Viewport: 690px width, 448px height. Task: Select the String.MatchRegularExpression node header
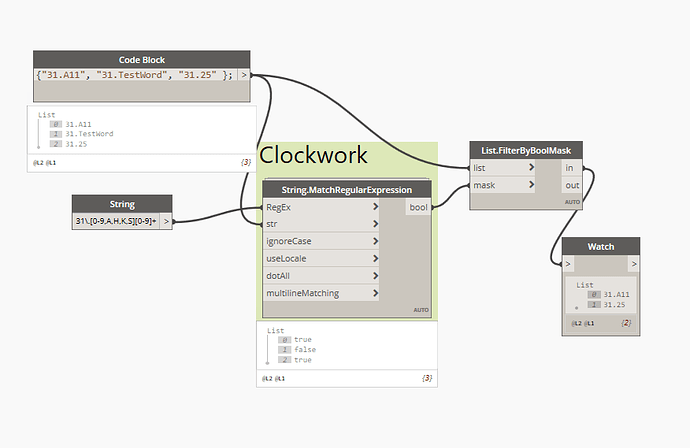click(x=347, y=190)
